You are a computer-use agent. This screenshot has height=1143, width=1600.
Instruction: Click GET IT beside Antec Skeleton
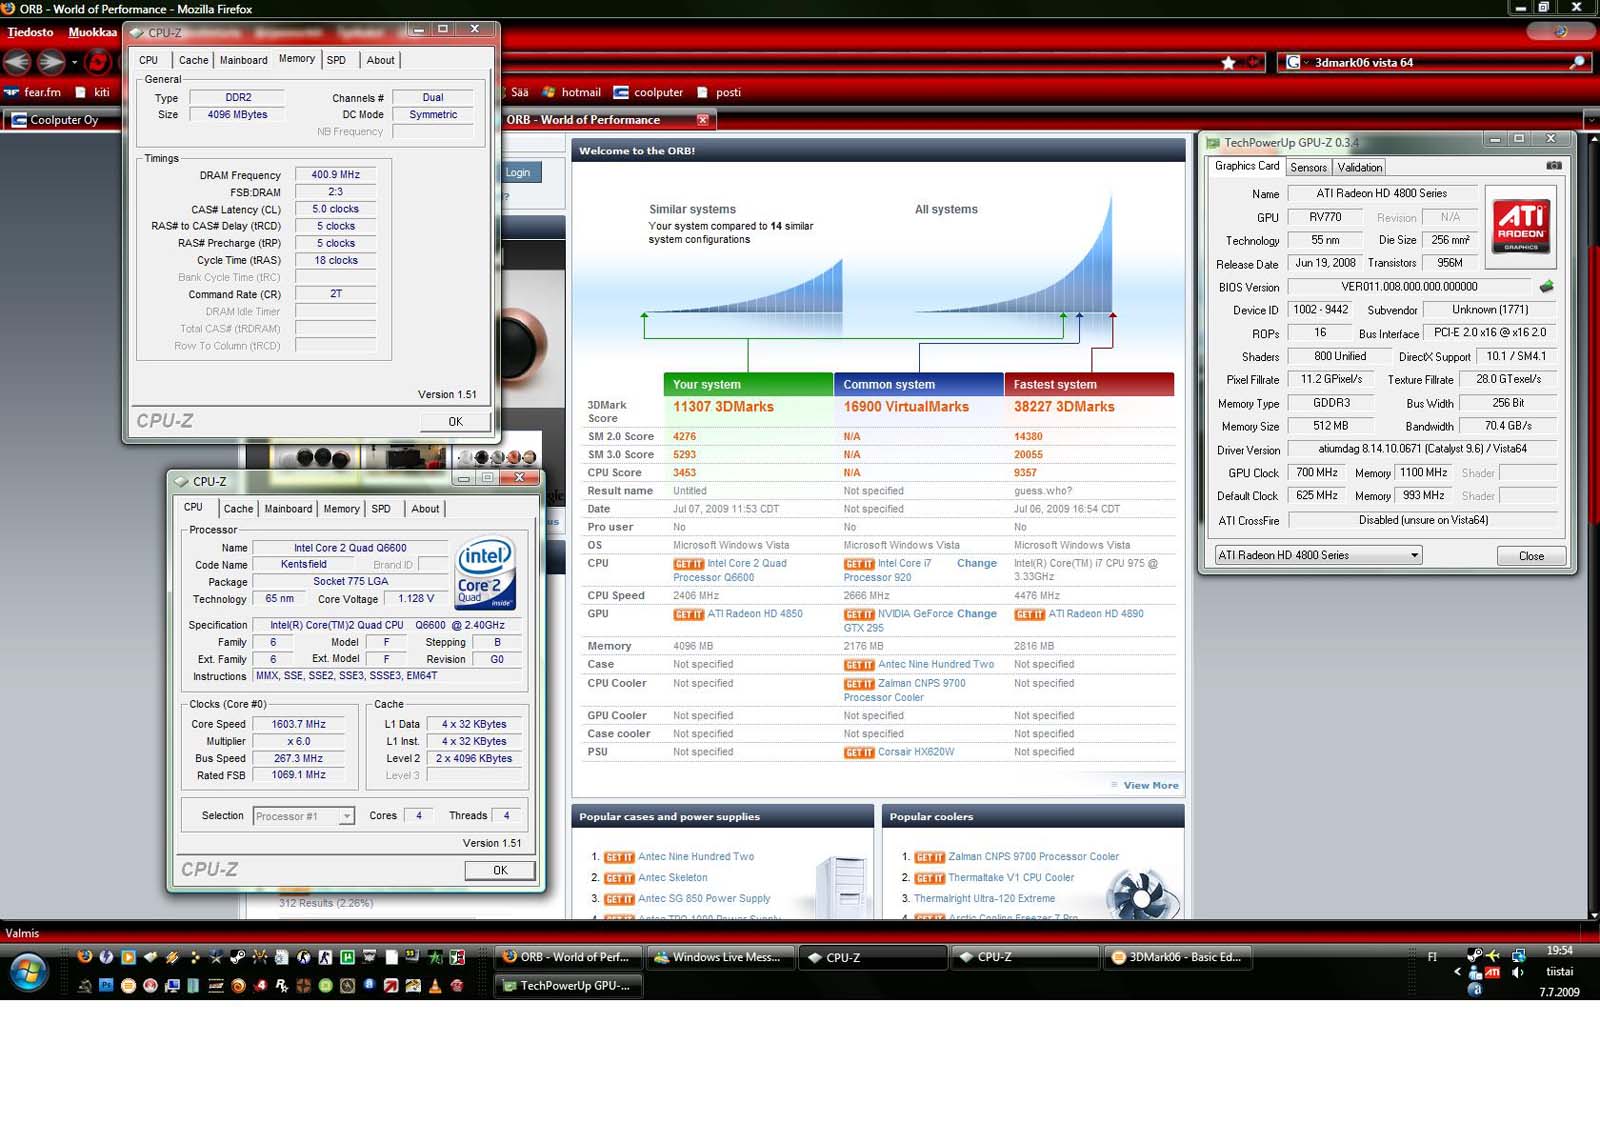tap(619, 878)
